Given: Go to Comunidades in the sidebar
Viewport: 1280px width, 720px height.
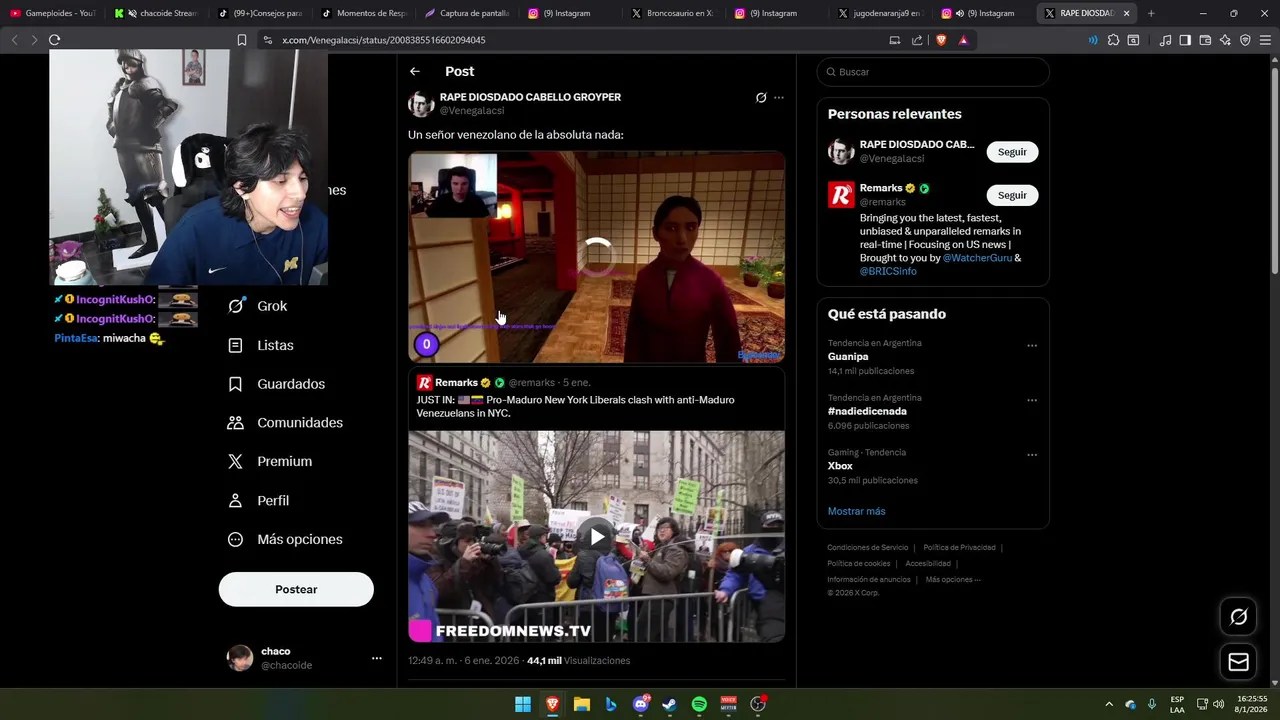Looking at the screenshot, I should [x=286, y=423].
